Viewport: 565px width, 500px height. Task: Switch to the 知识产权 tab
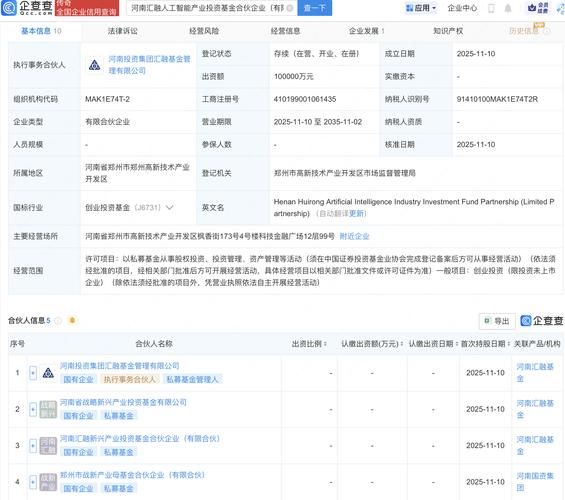(448, 31)
